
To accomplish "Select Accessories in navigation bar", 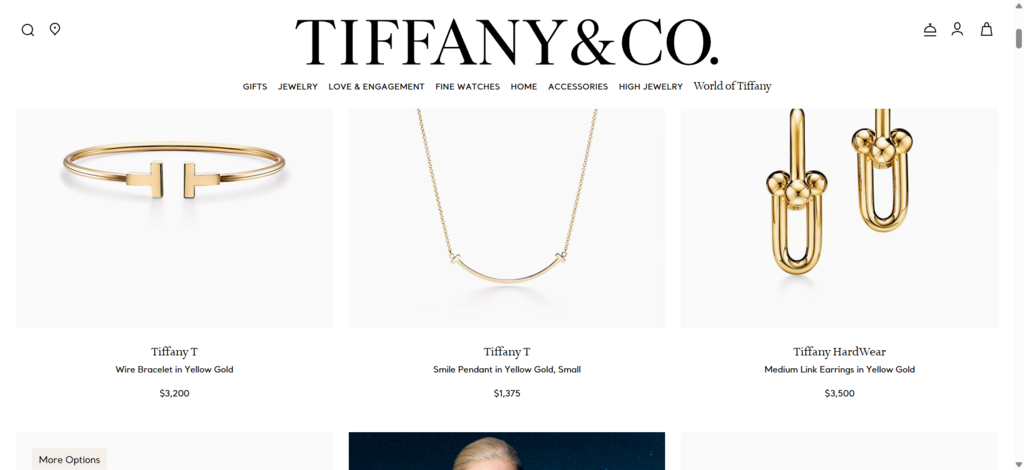I will 578,86.
